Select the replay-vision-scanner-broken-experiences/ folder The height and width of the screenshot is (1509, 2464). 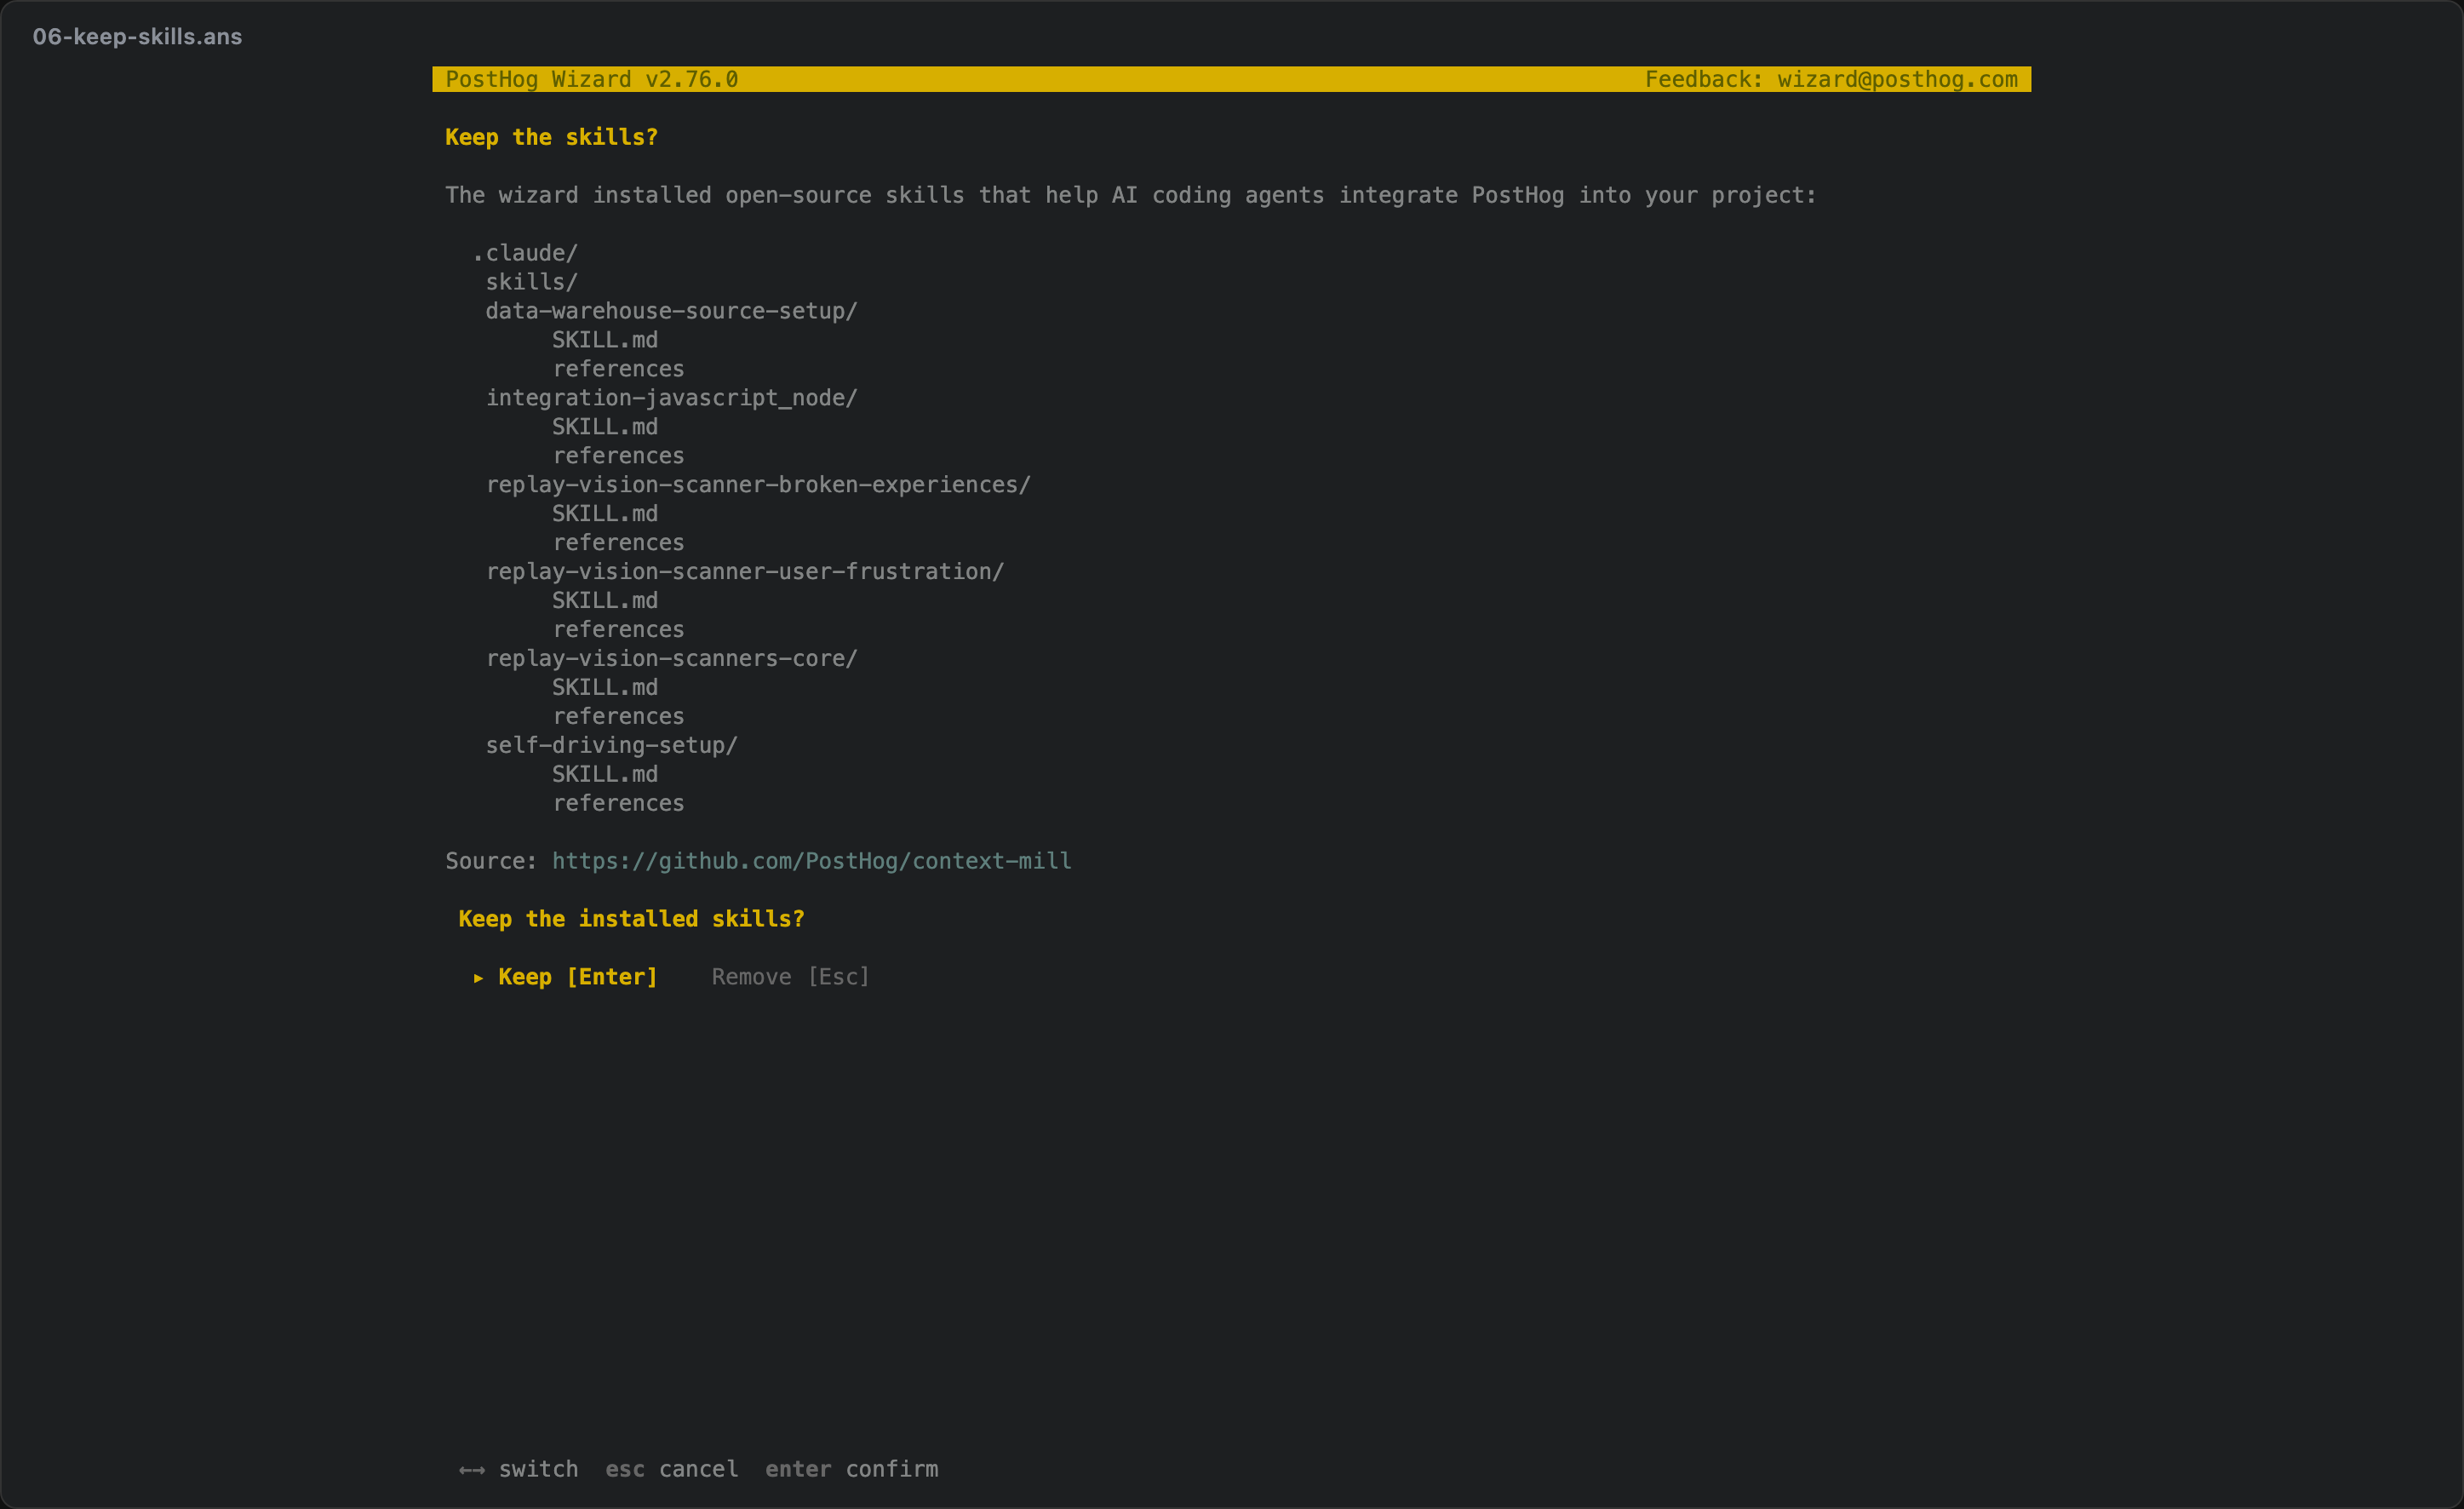[758, 485]
